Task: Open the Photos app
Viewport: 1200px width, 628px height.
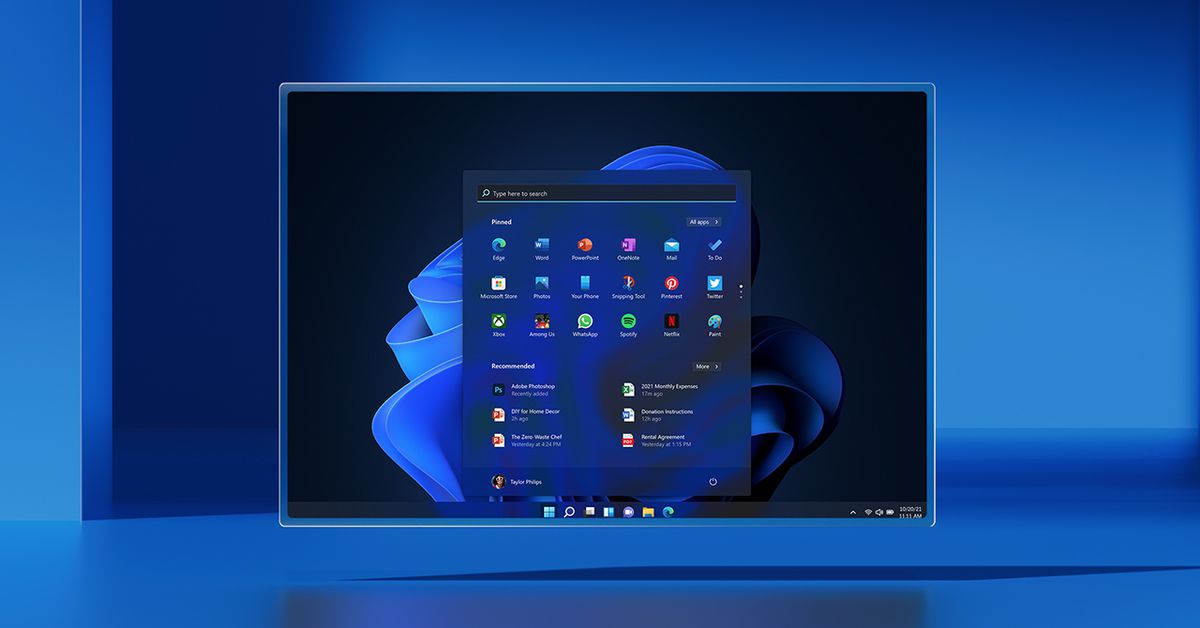Action: click(x=541, y=284)
